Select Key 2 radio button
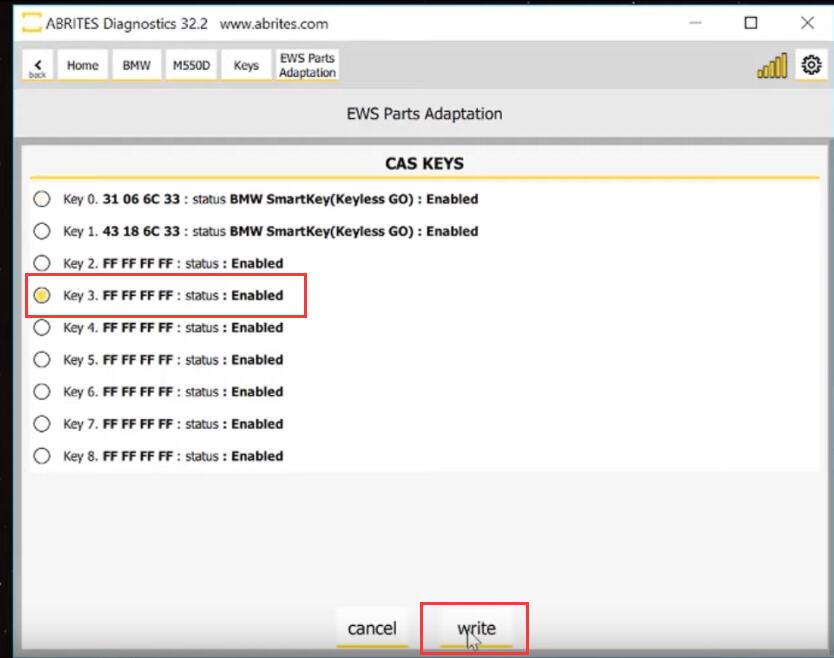Viewport: 834px width, 658px height. (41, 263)
